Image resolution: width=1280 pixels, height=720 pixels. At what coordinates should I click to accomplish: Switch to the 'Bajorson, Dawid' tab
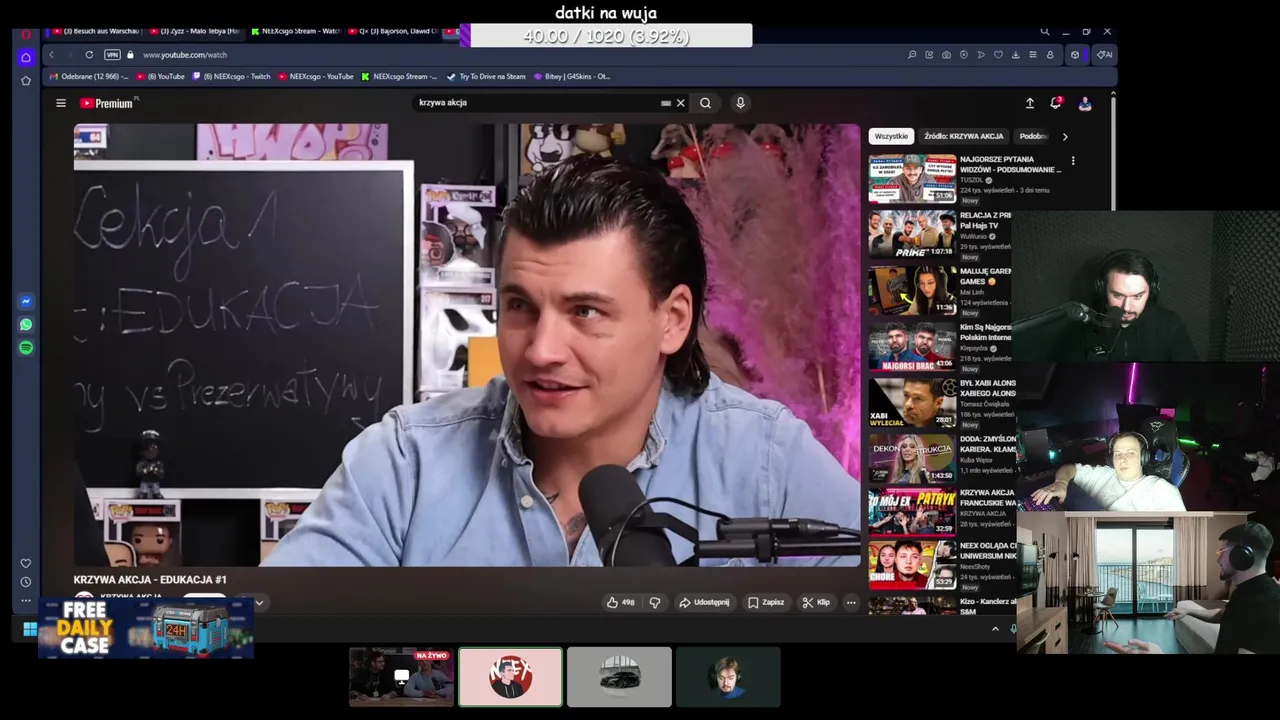[x=393, y=31]
